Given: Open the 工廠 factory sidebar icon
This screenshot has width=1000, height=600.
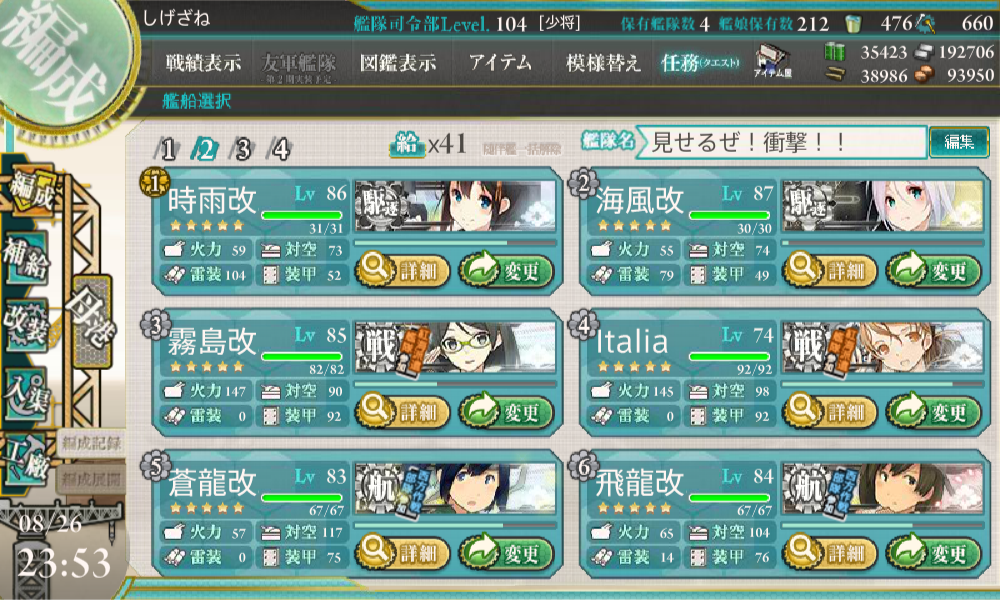Looking at the screenshot, I should point(27,460).
